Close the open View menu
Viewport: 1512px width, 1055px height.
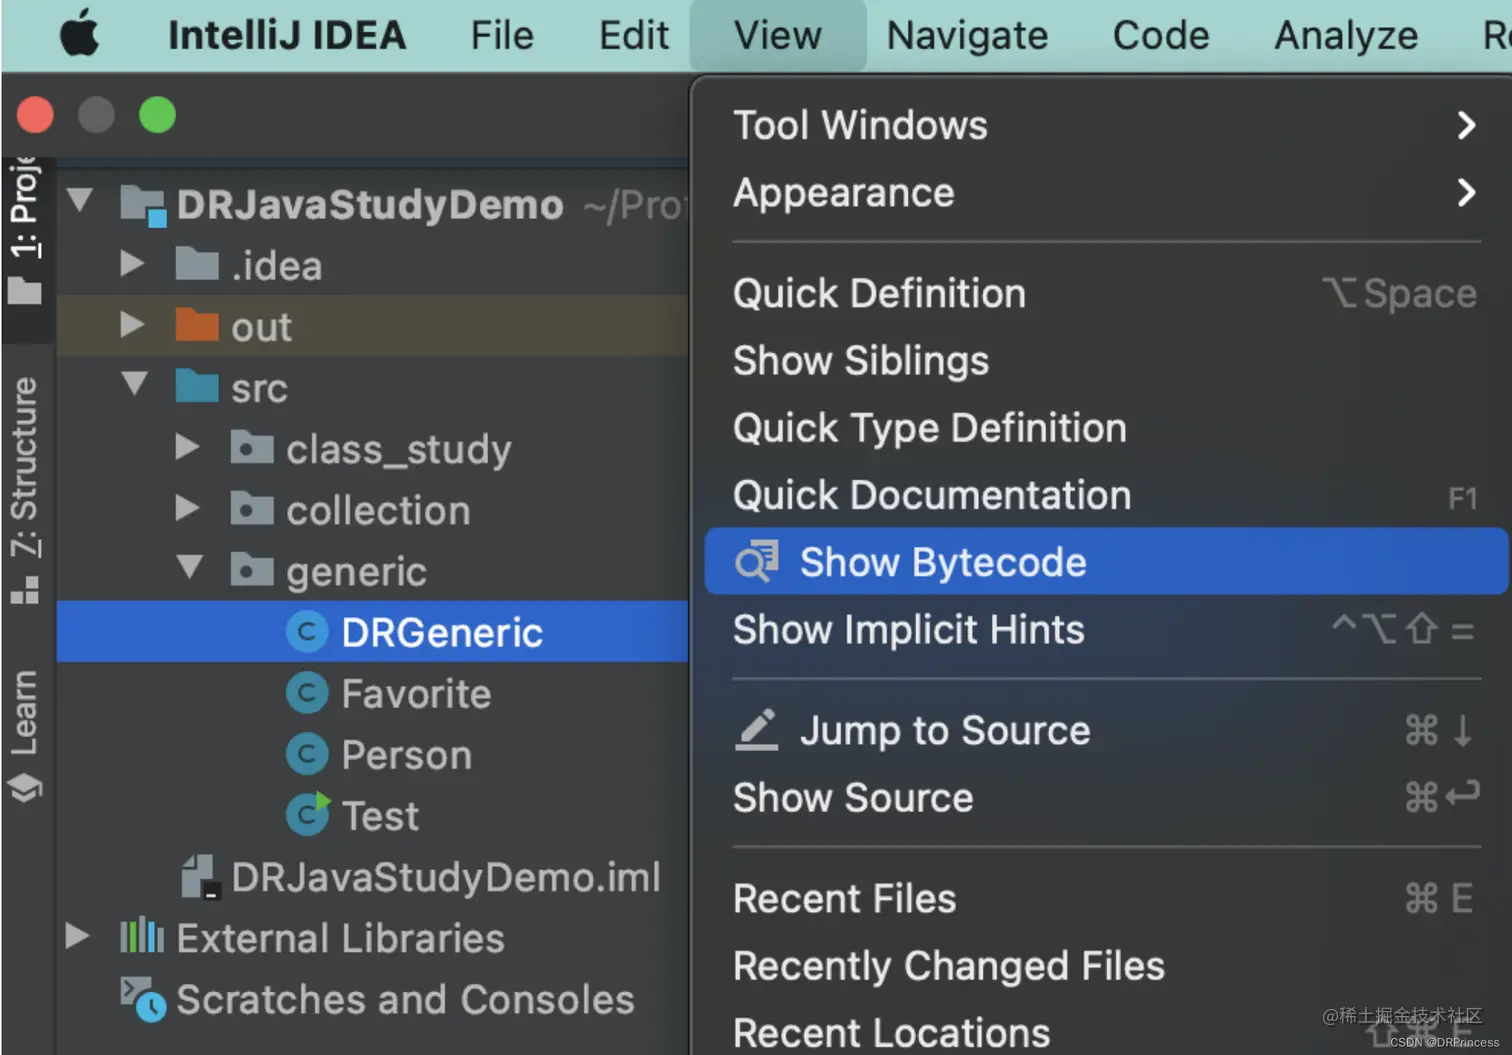click(777, 36)
